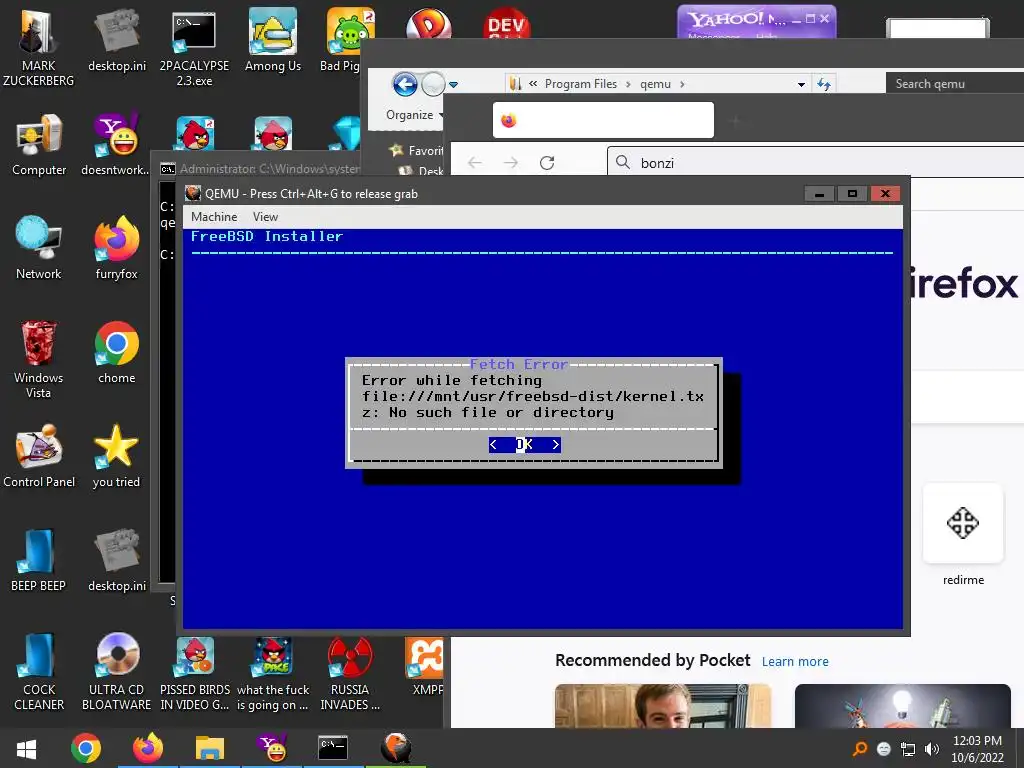Select the 2PACALYPSE 2.3.exe desktop icon
The image size is (1024, 768).
pos(194,47)
